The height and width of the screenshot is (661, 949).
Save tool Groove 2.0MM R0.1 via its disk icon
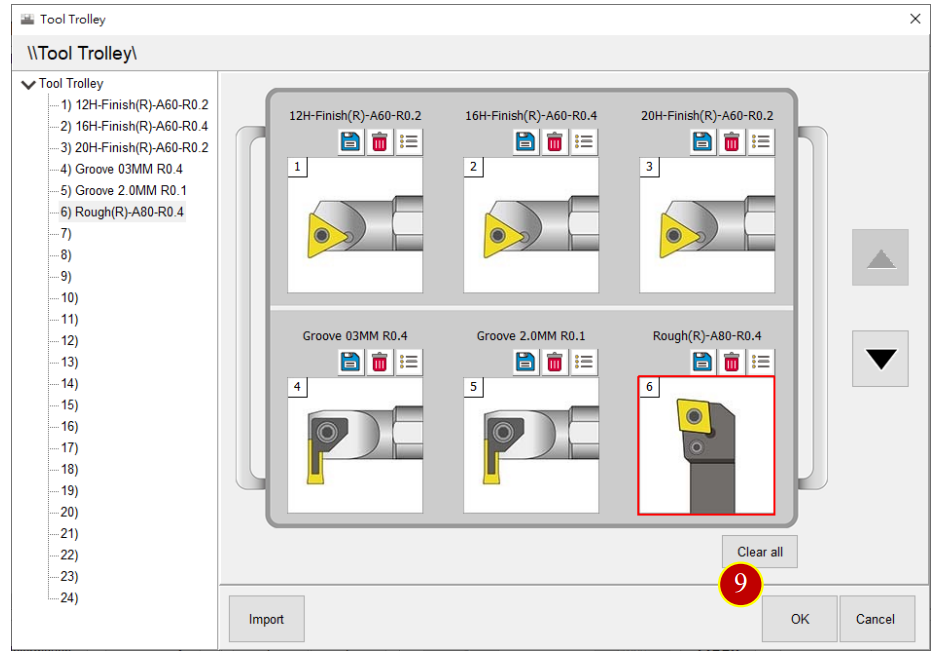click(525, 362)
